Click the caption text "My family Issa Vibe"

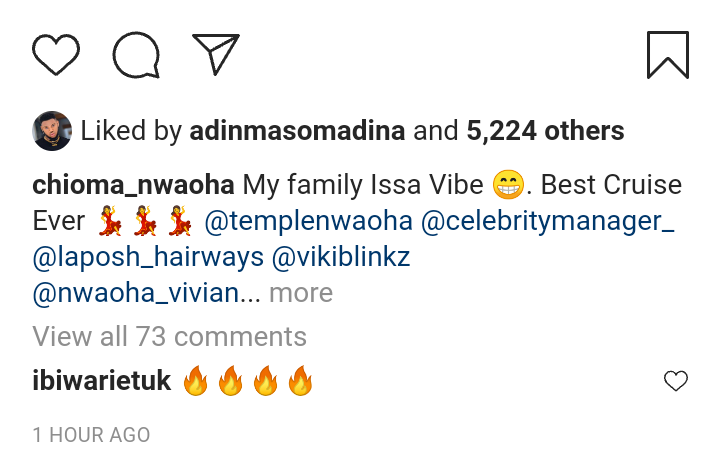363,185
